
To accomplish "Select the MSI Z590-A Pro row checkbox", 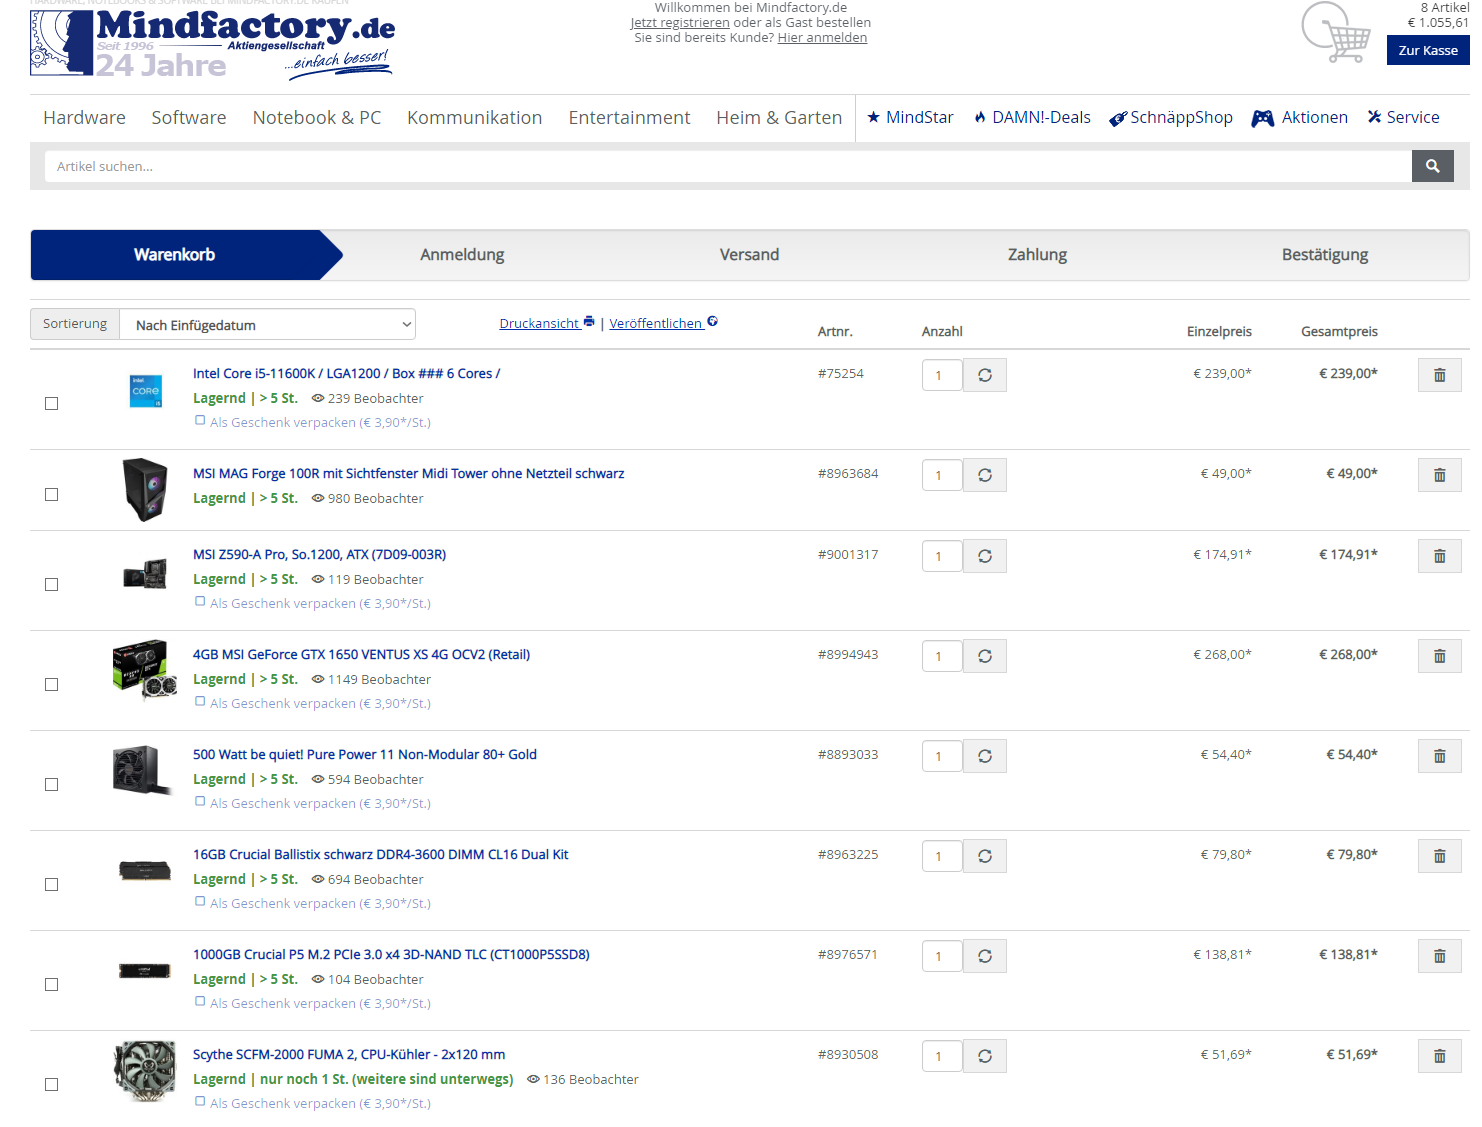I will [x=51, y=584].
